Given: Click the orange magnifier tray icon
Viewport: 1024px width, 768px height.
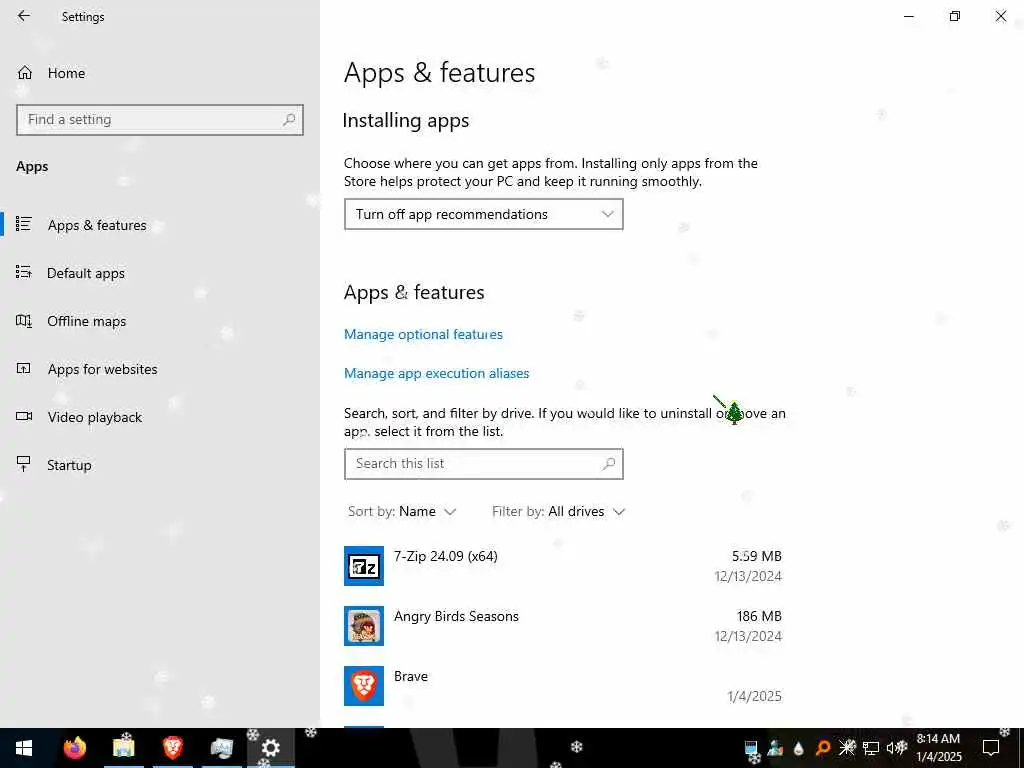Looking at the screenshot, I should click(823, 748).
